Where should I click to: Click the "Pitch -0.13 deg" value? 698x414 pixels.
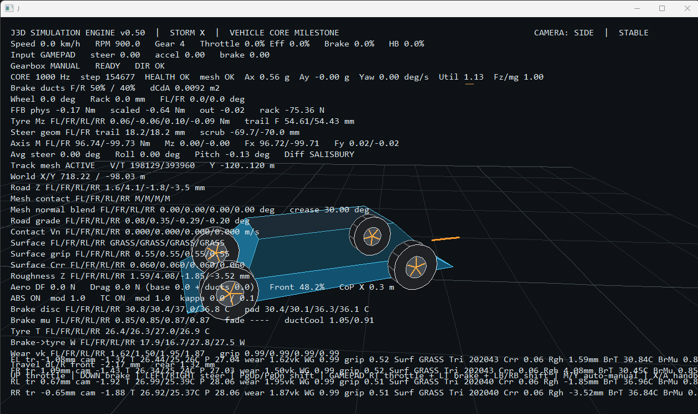coord(232,154)
